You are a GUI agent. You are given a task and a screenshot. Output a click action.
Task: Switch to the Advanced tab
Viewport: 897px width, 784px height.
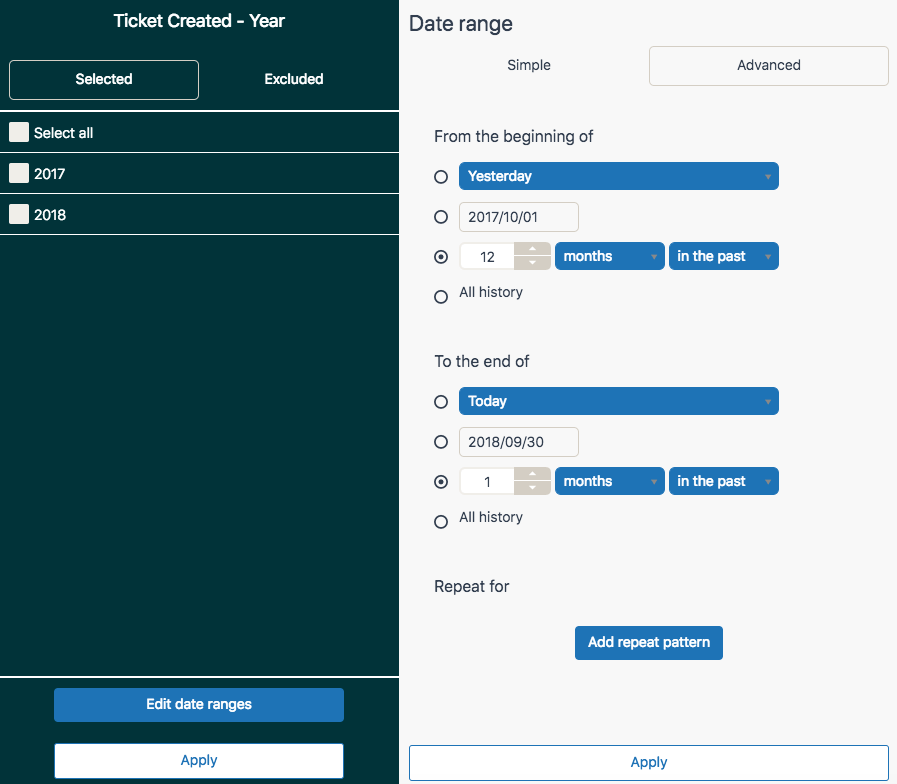768,65
